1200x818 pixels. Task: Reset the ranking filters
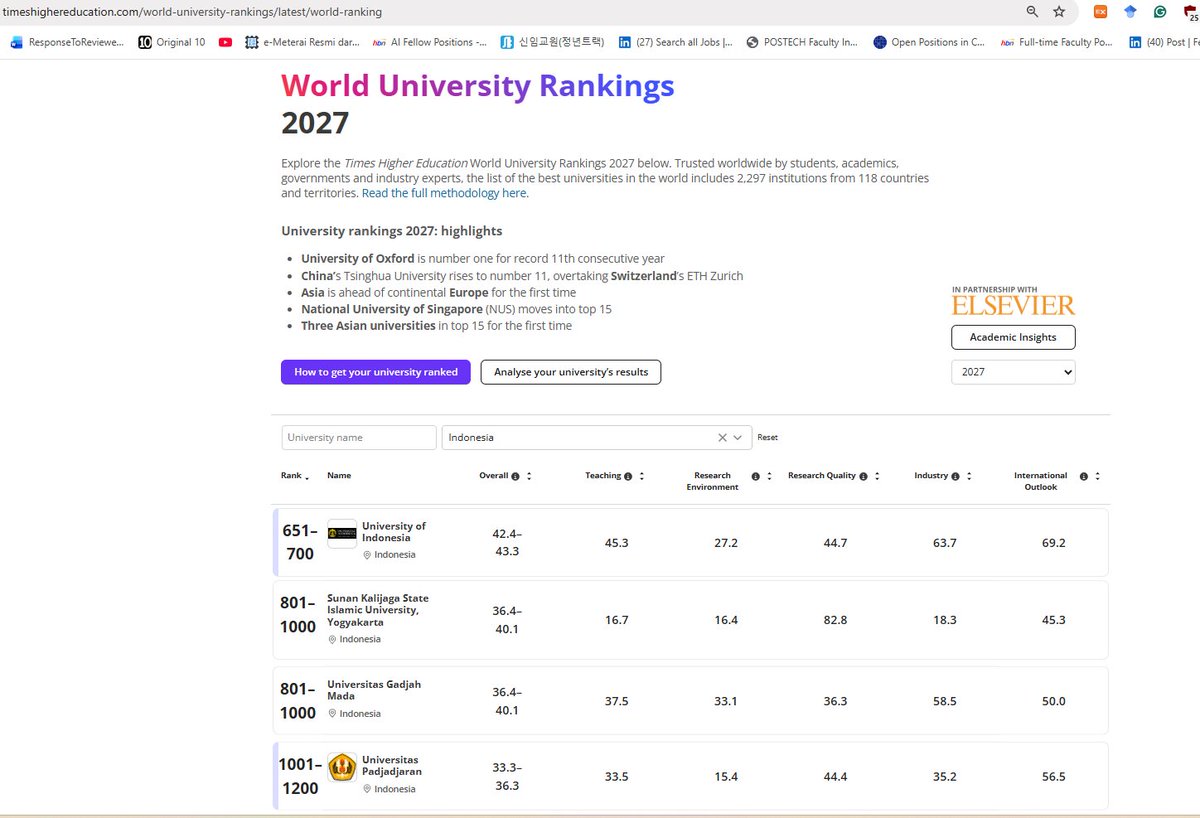(767, 438)
